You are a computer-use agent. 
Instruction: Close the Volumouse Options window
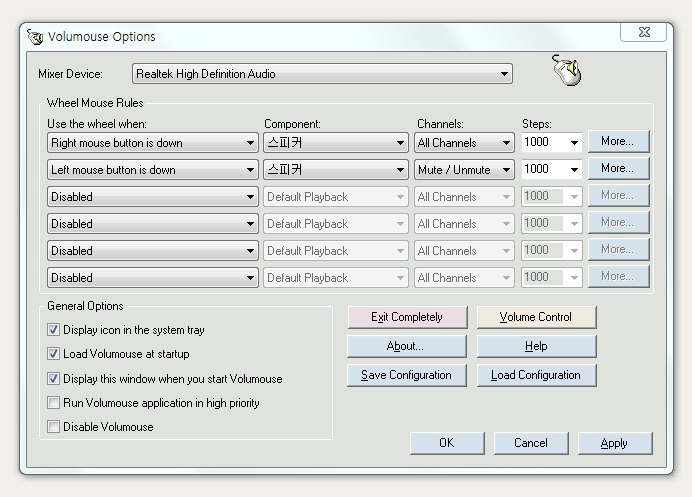pos(643,32)
